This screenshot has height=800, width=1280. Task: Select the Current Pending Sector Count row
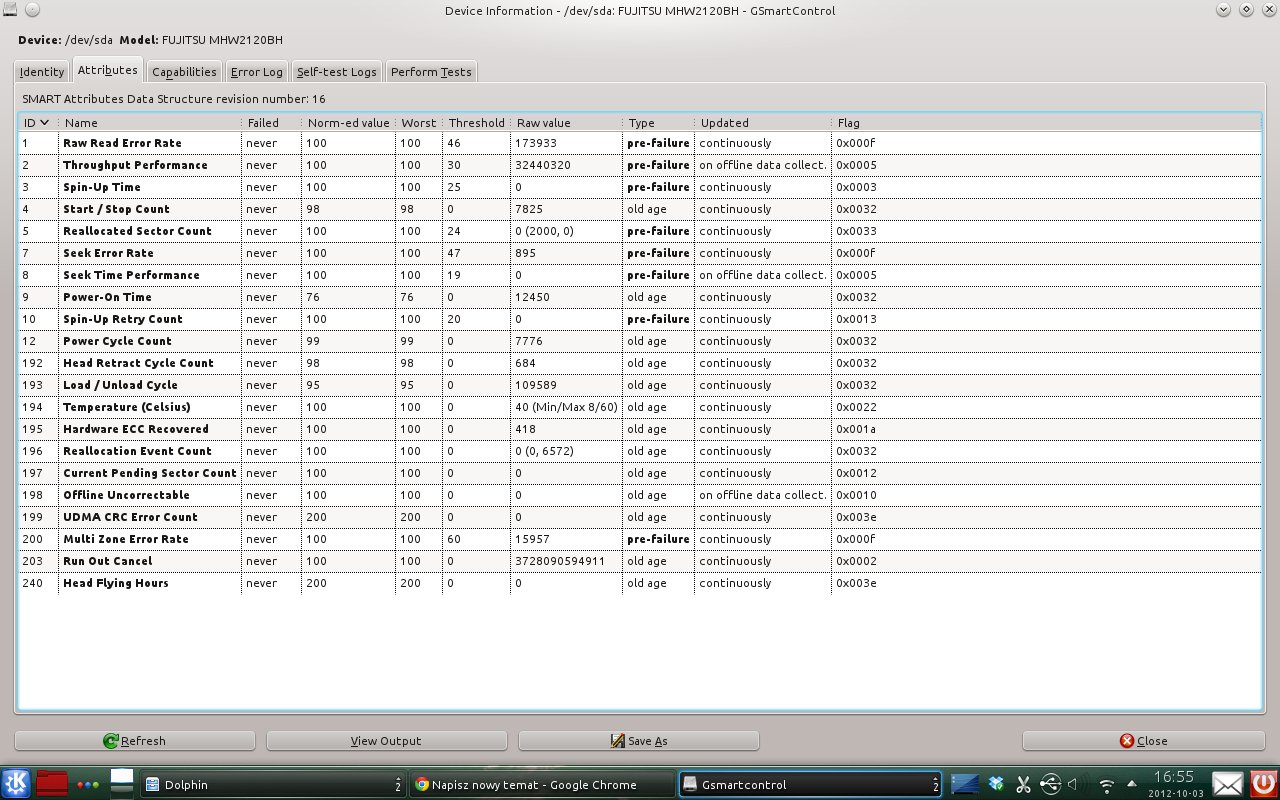pos(640,473)
